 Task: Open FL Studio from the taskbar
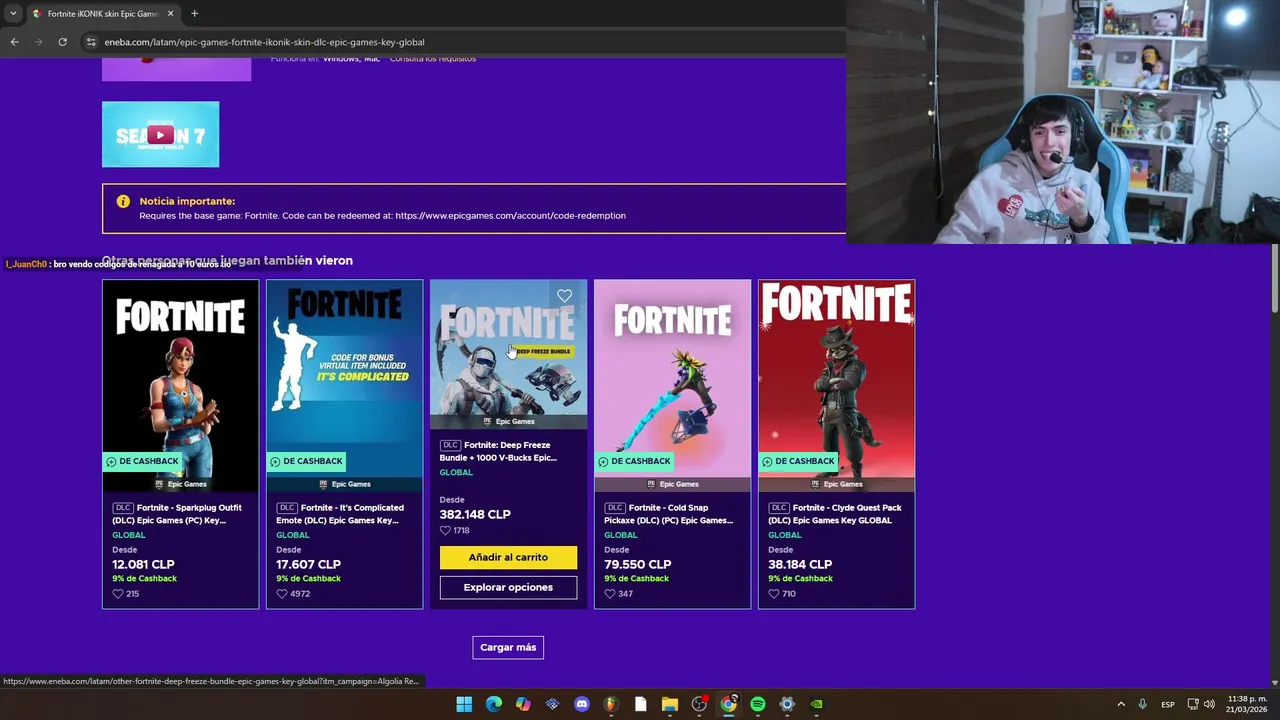pyautogui.click(x=611, y=704)
